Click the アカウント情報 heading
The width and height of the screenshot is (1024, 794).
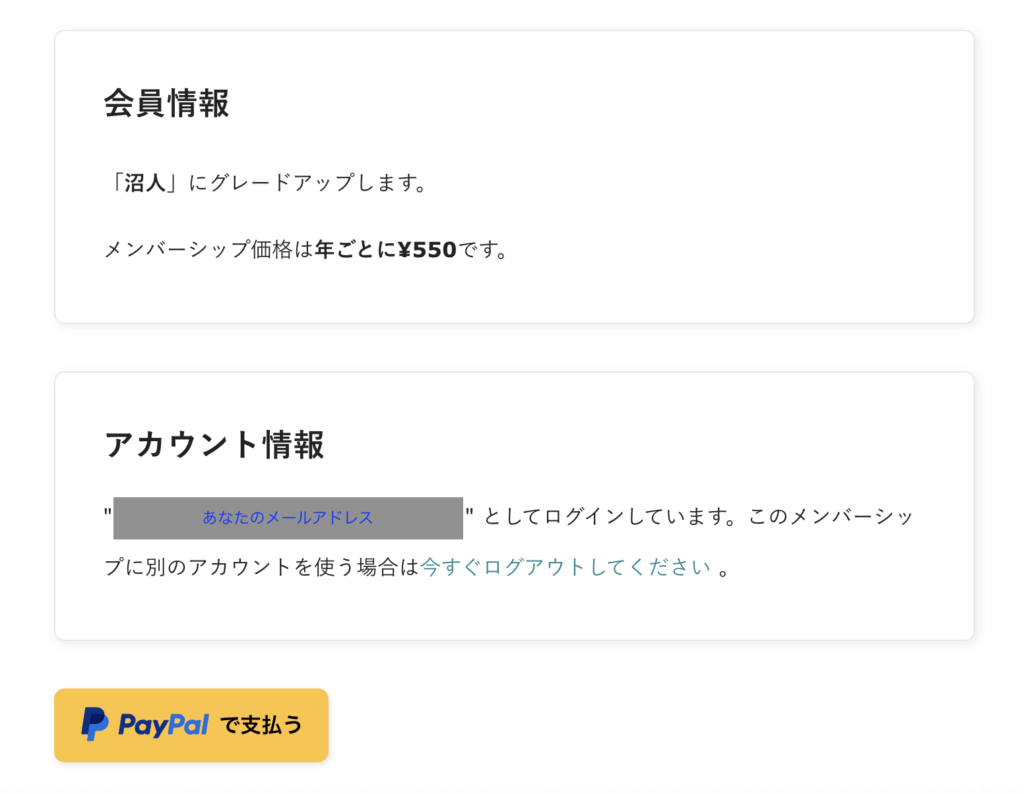tap(215, 444)
